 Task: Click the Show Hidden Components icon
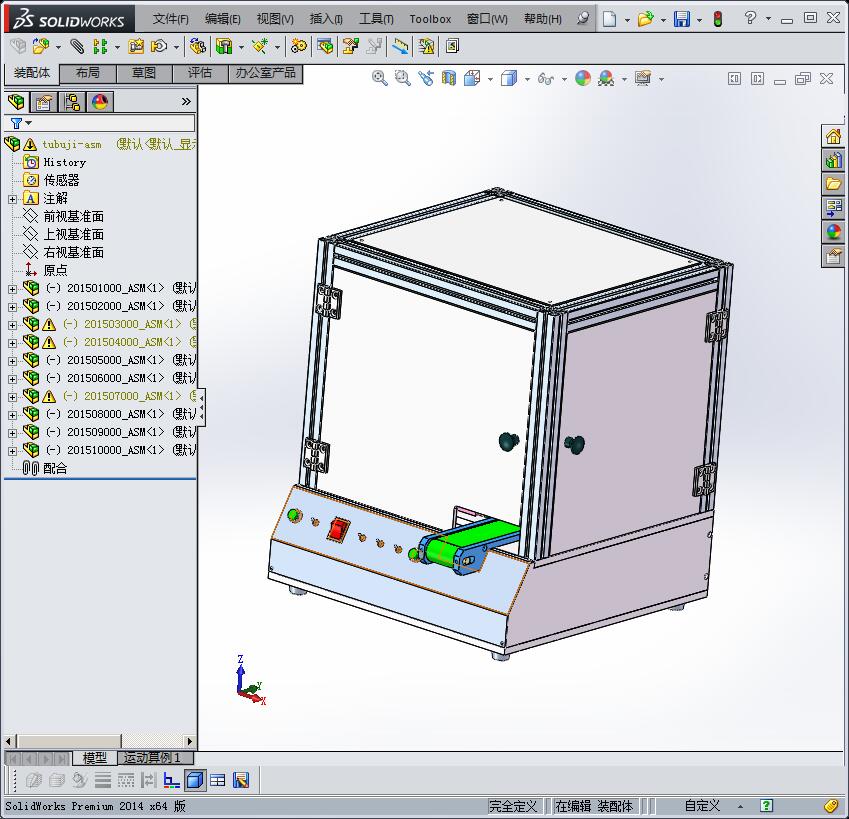click(198, 47)
